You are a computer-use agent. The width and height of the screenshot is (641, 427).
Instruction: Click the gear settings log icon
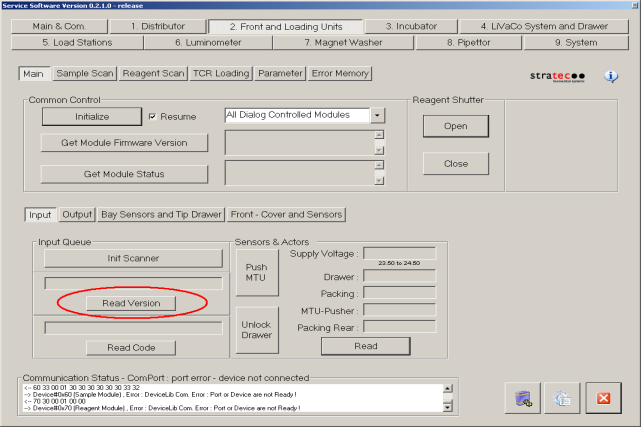pyautogui.click(x=562, y=396)
